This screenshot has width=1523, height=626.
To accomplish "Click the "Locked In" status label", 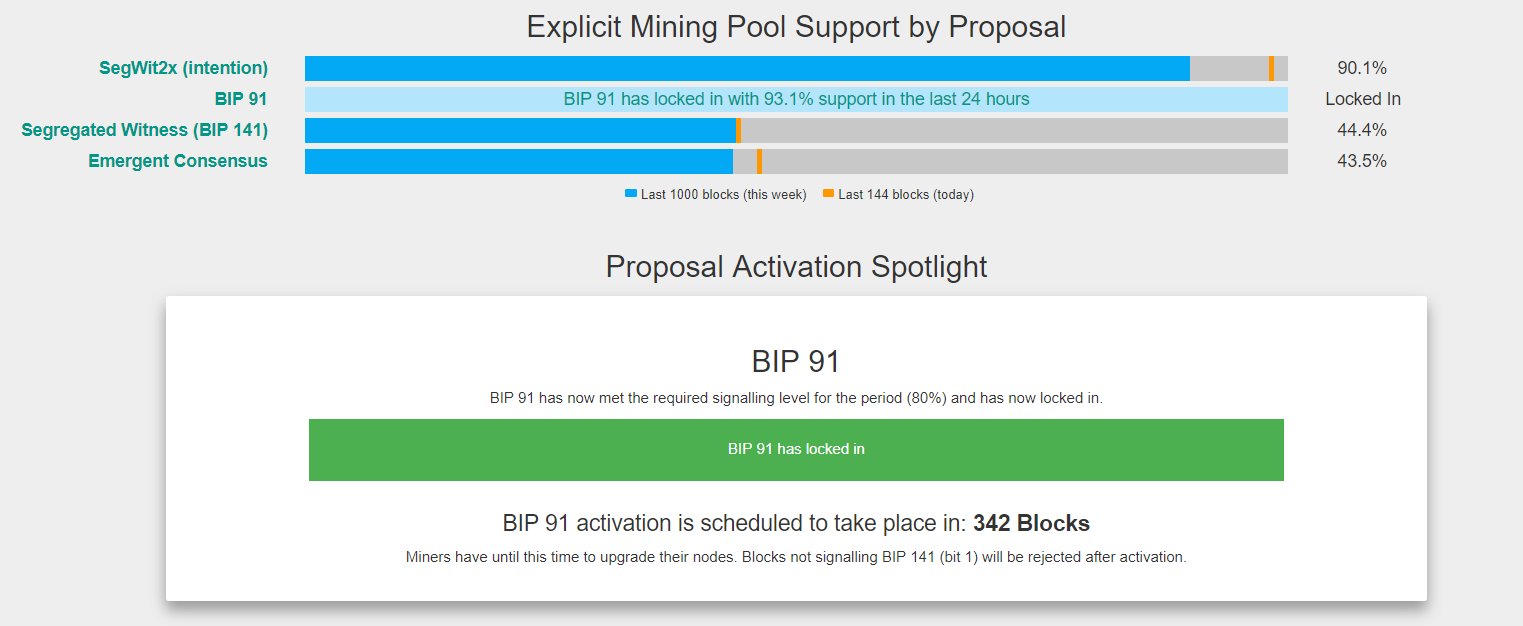I will point(1362,99).
